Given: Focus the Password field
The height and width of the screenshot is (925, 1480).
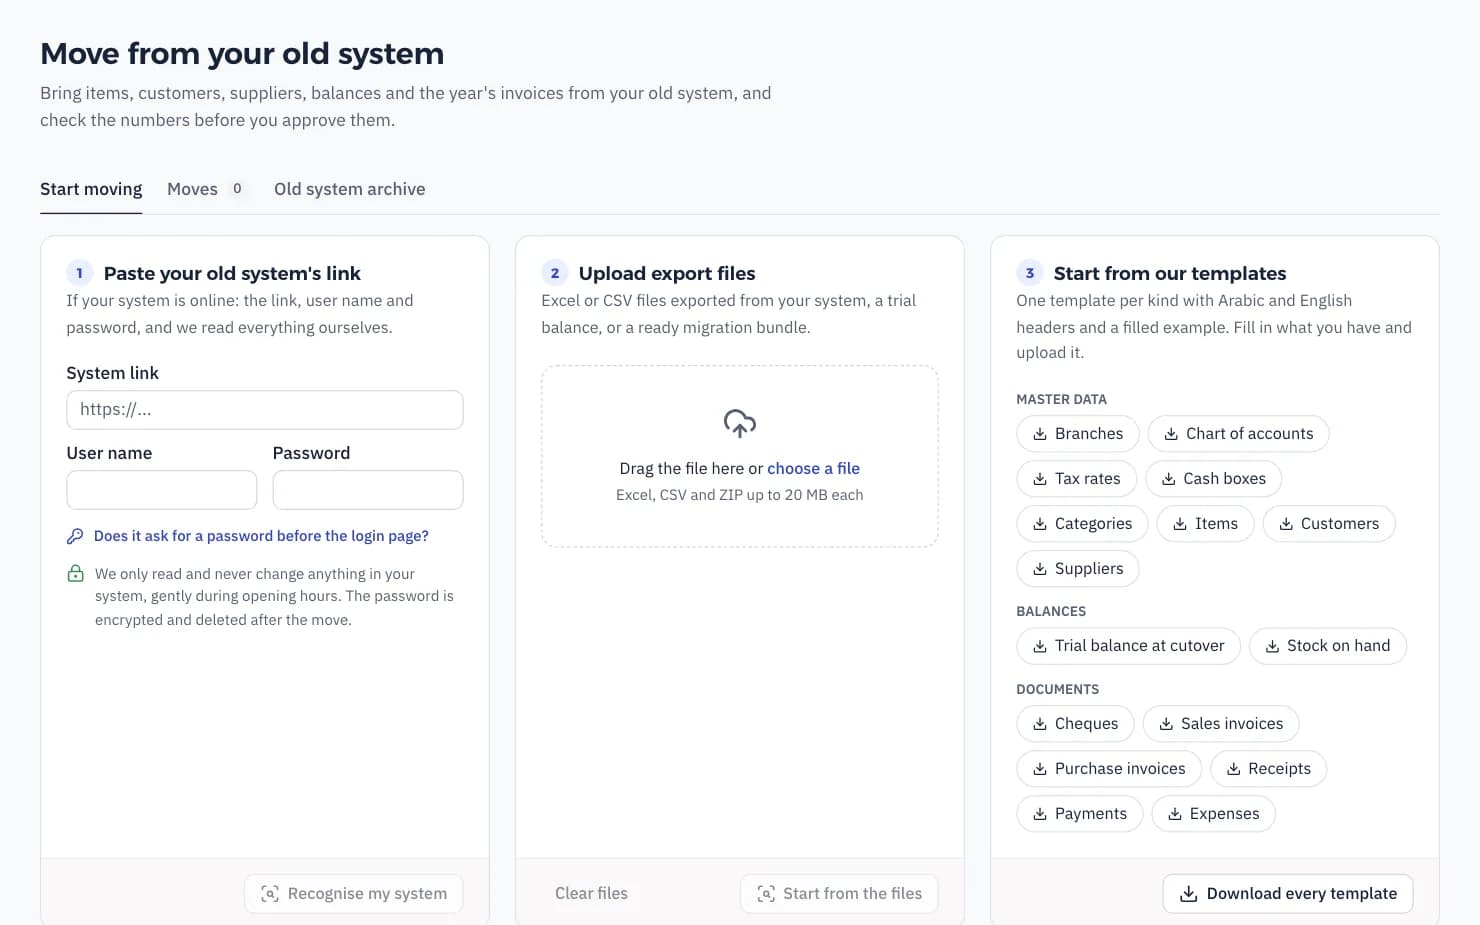Looking at the screenshot, I should click(368, 490).
